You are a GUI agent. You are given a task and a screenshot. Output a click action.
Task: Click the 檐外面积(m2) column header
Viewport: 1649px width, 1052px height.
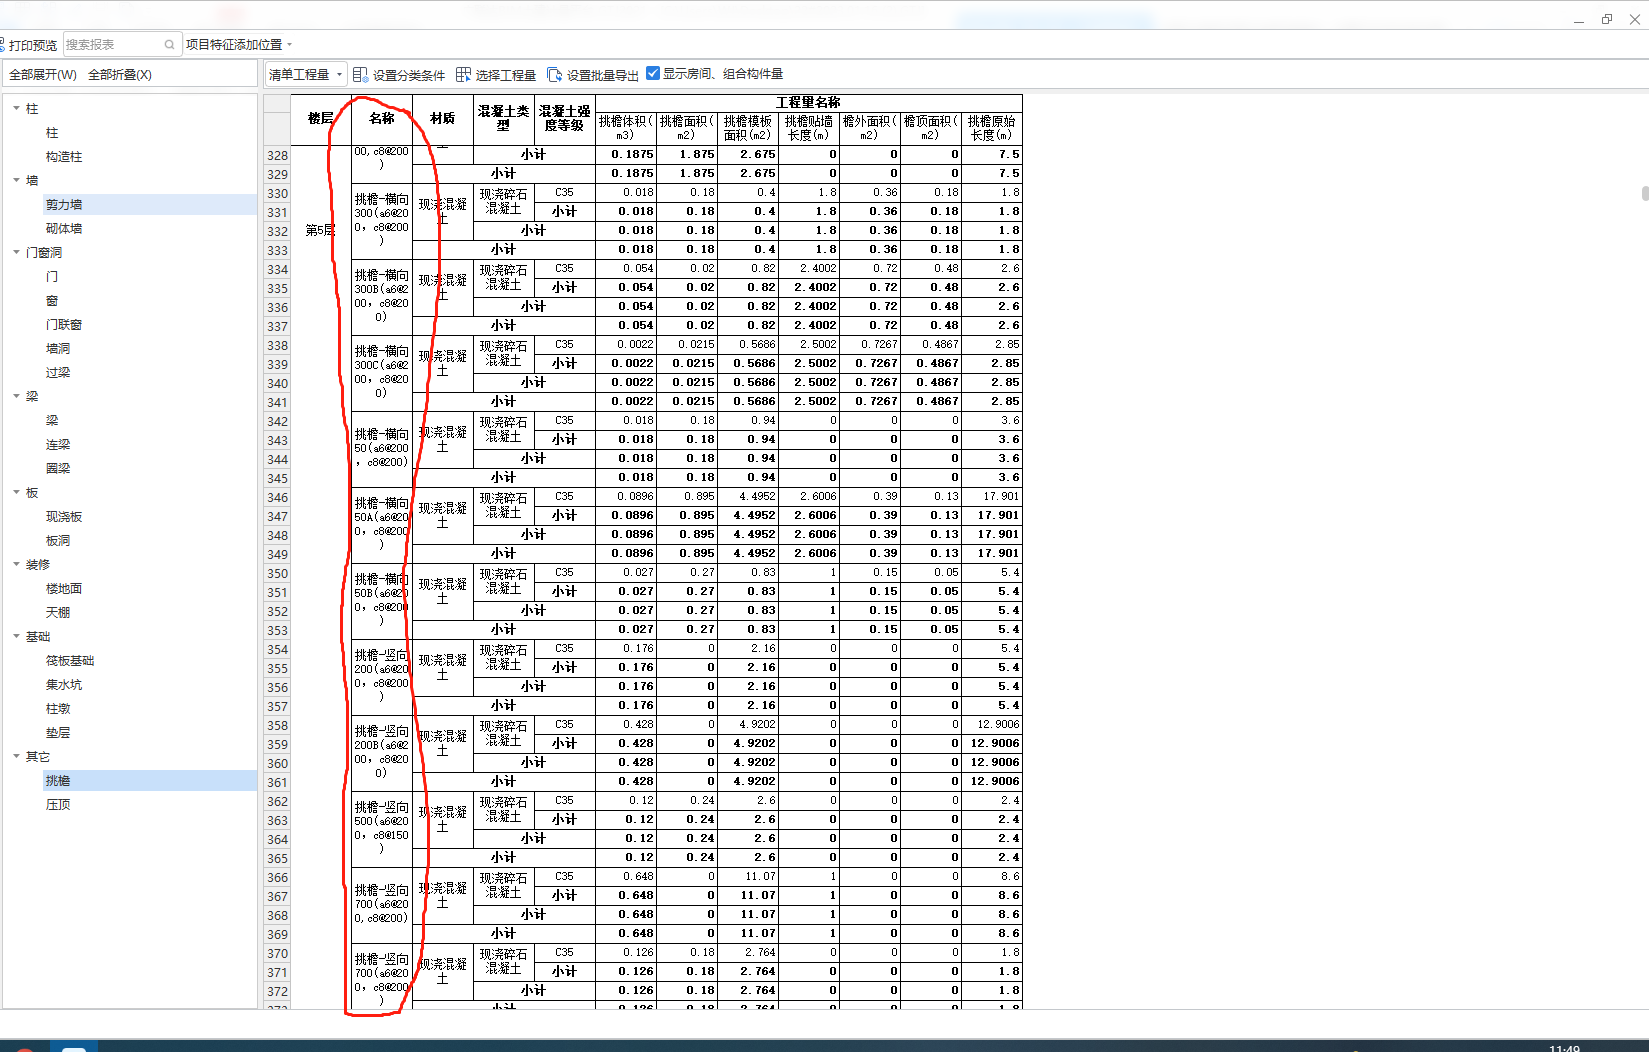click(870, 128)
